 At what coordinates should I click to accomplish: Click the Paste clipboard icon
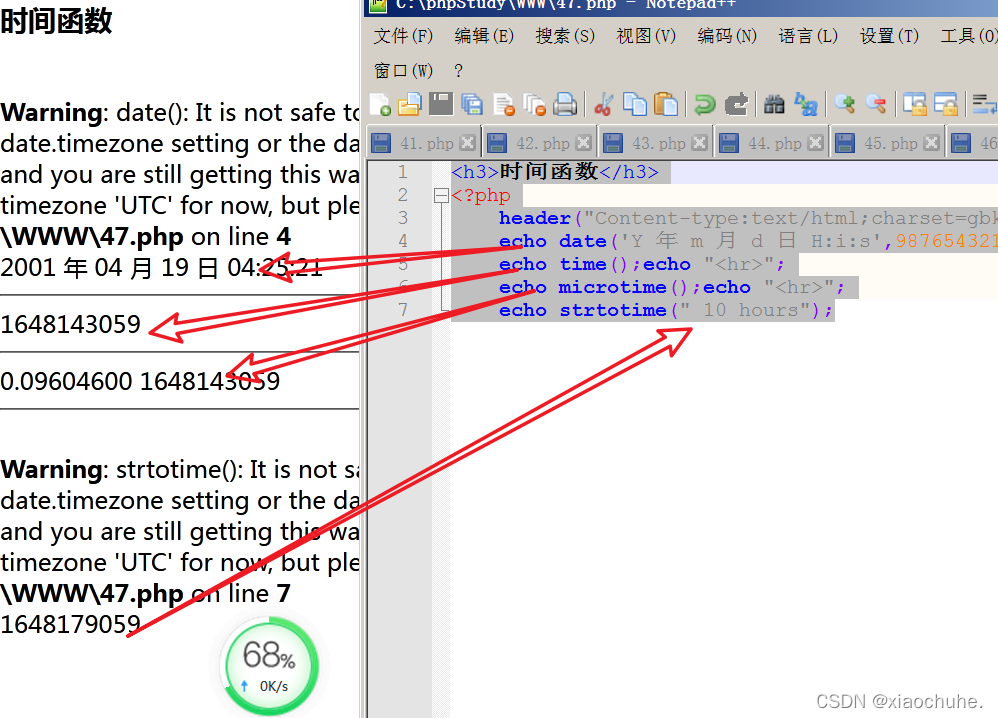[666, 104]
